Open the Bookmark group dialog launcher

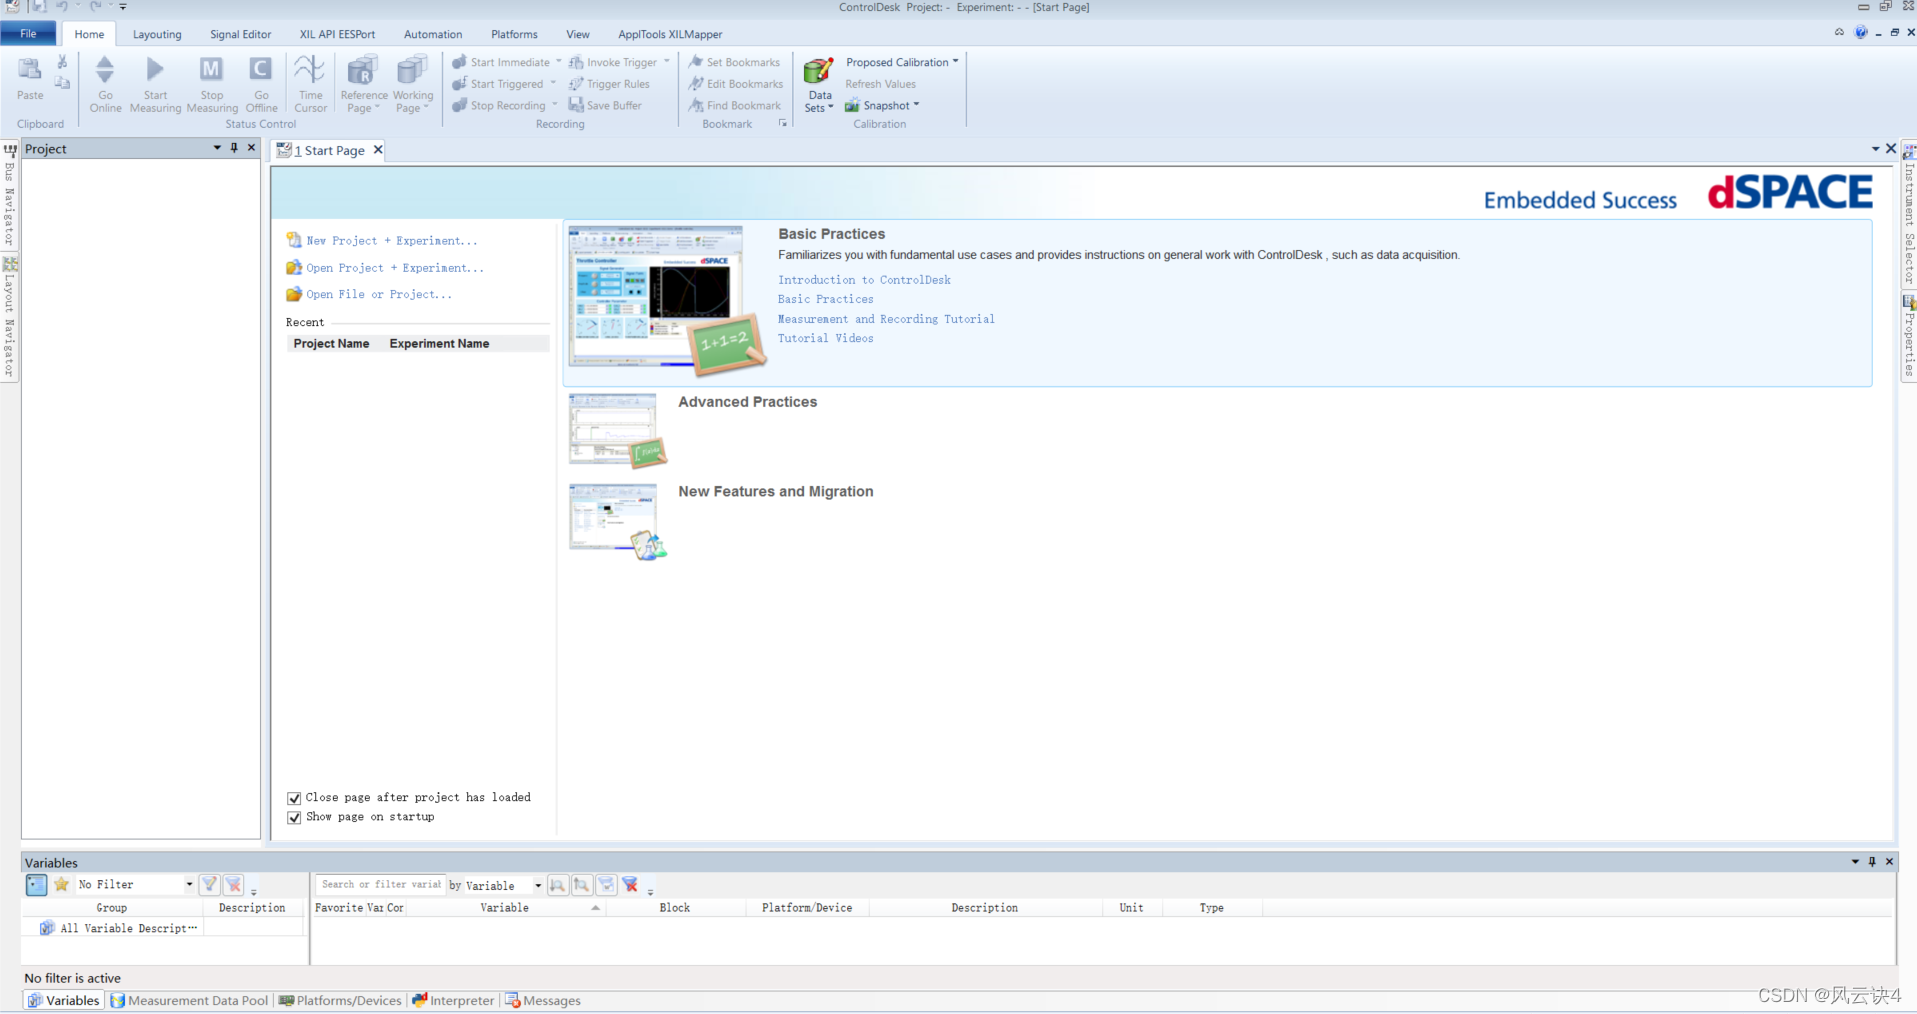783,124
